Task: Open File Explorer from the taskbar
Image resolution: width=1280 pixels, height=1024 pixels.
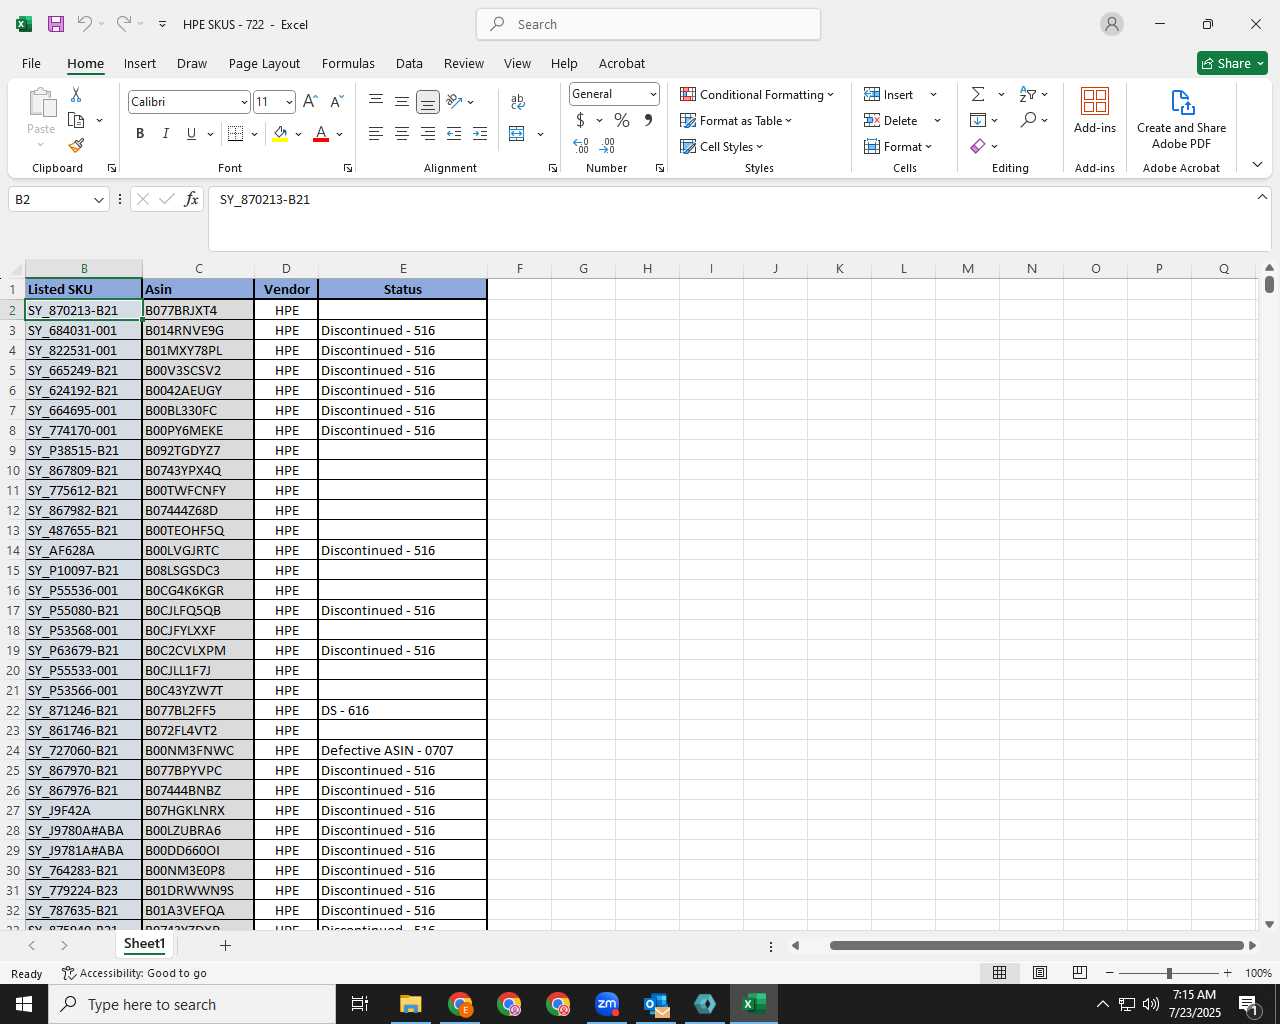Action: pos(411,1004)
